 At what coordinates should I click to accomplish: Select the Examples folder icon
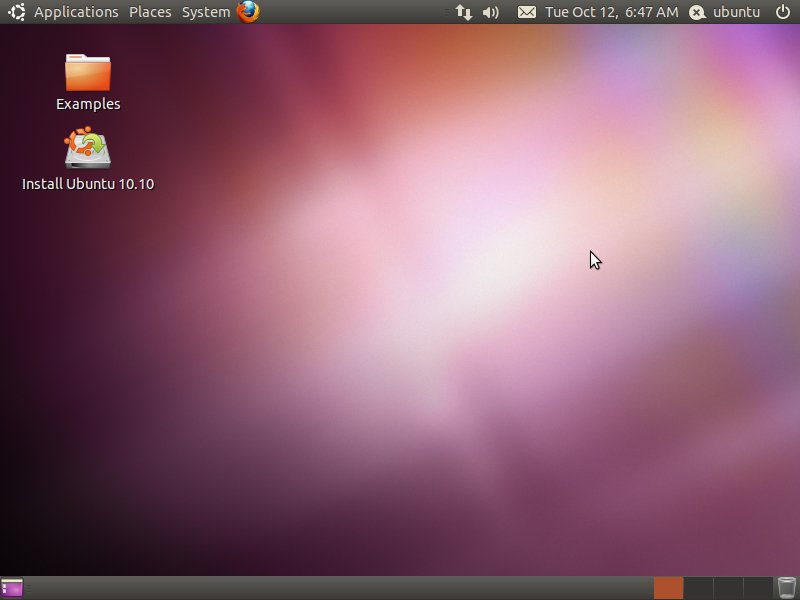[88, 72]
